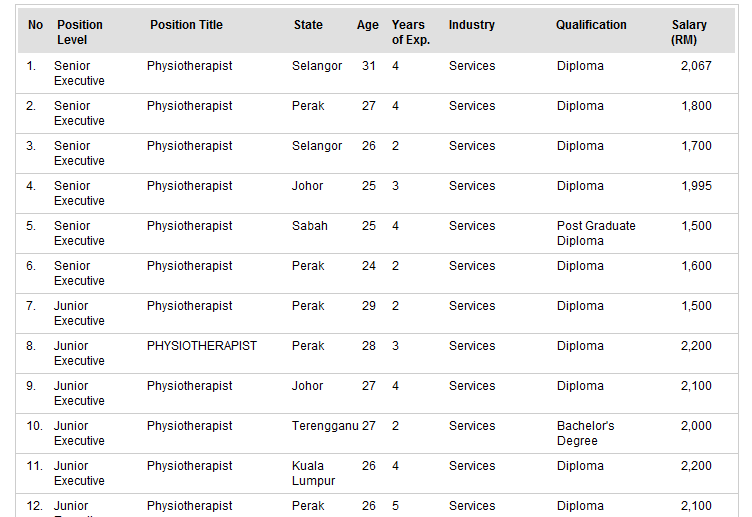
Task: Click Post Graduate Diploma in row 5
Action: (596, 233)
